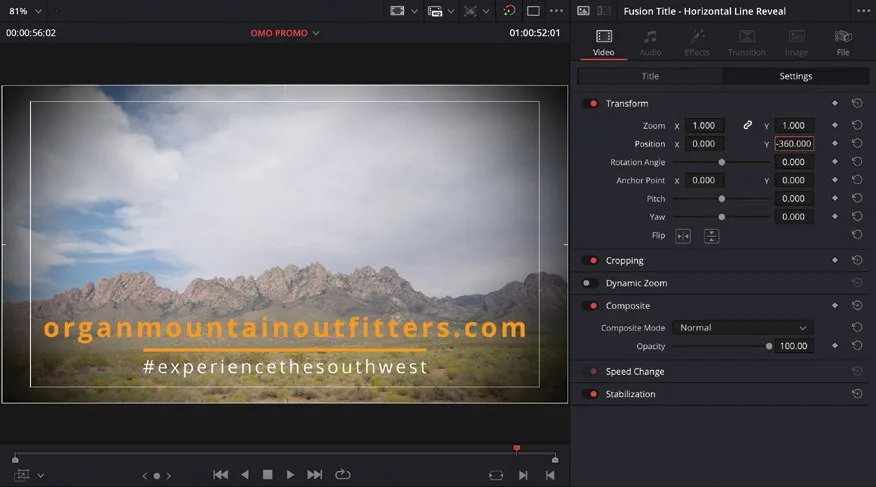Screen dimensions: 876x487
Task: Expand the Dynamic Zoom section header
Action: point(636,283)
